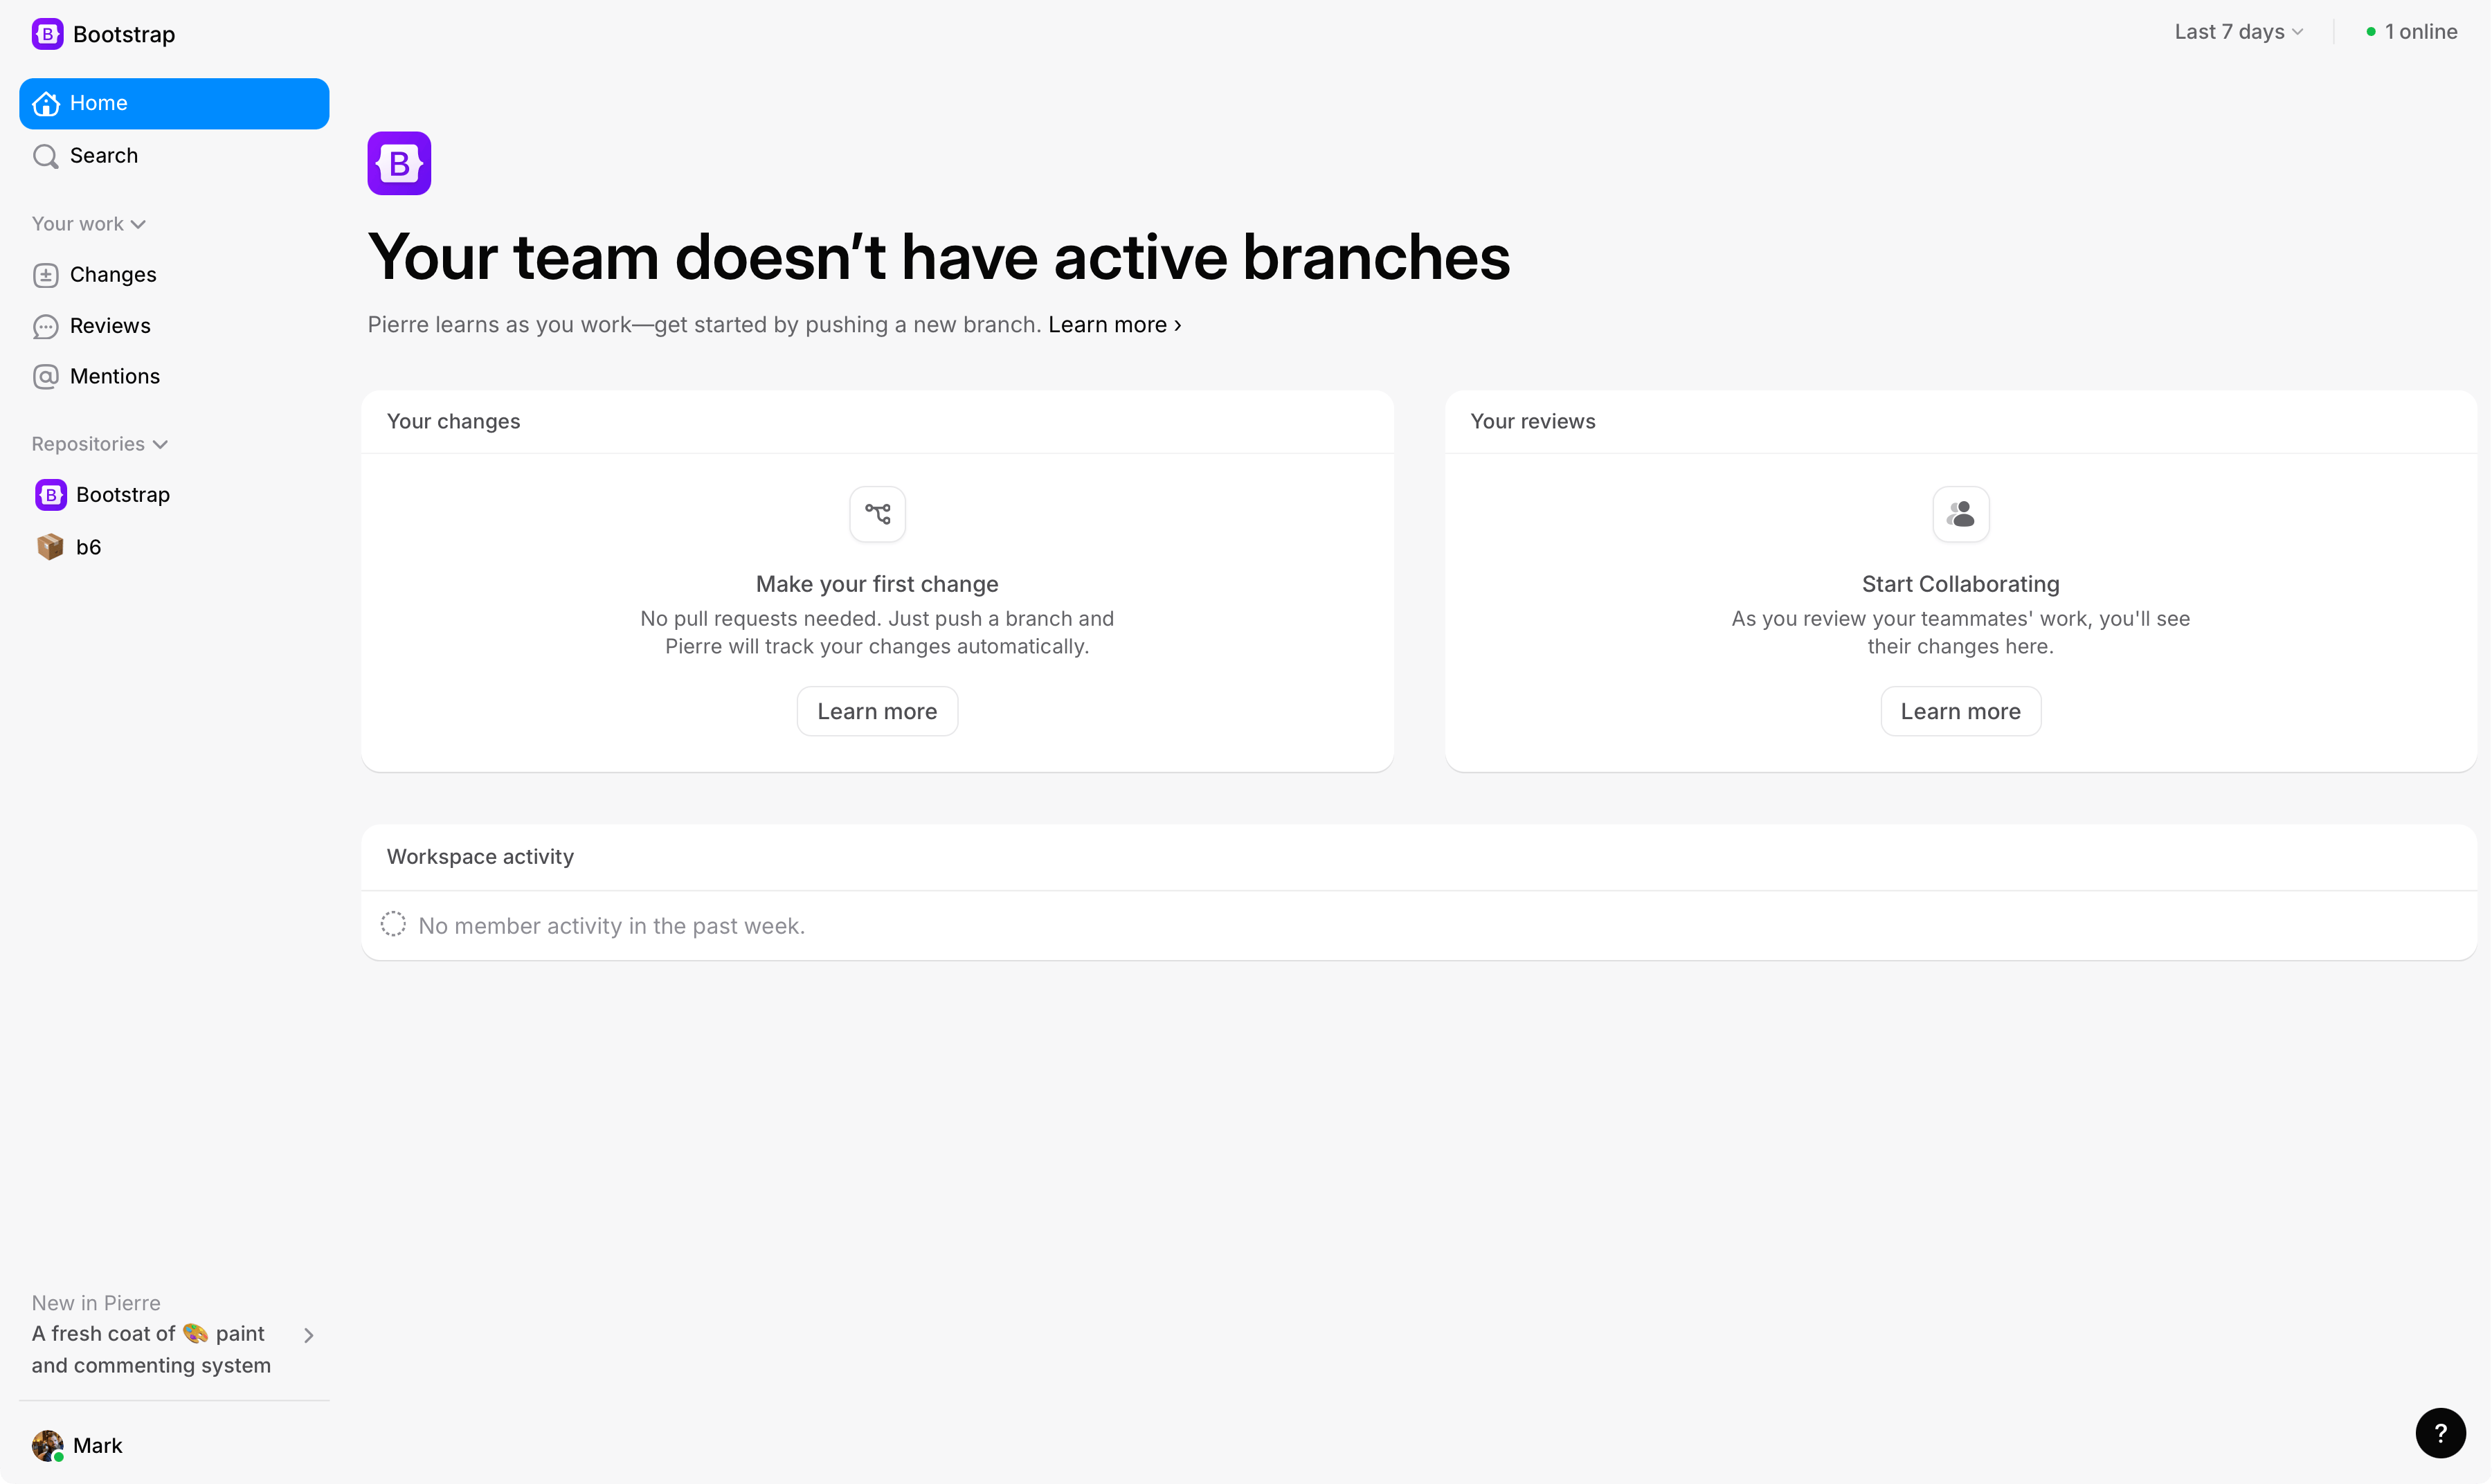Go to Home in the sidebar

(174, 103)
